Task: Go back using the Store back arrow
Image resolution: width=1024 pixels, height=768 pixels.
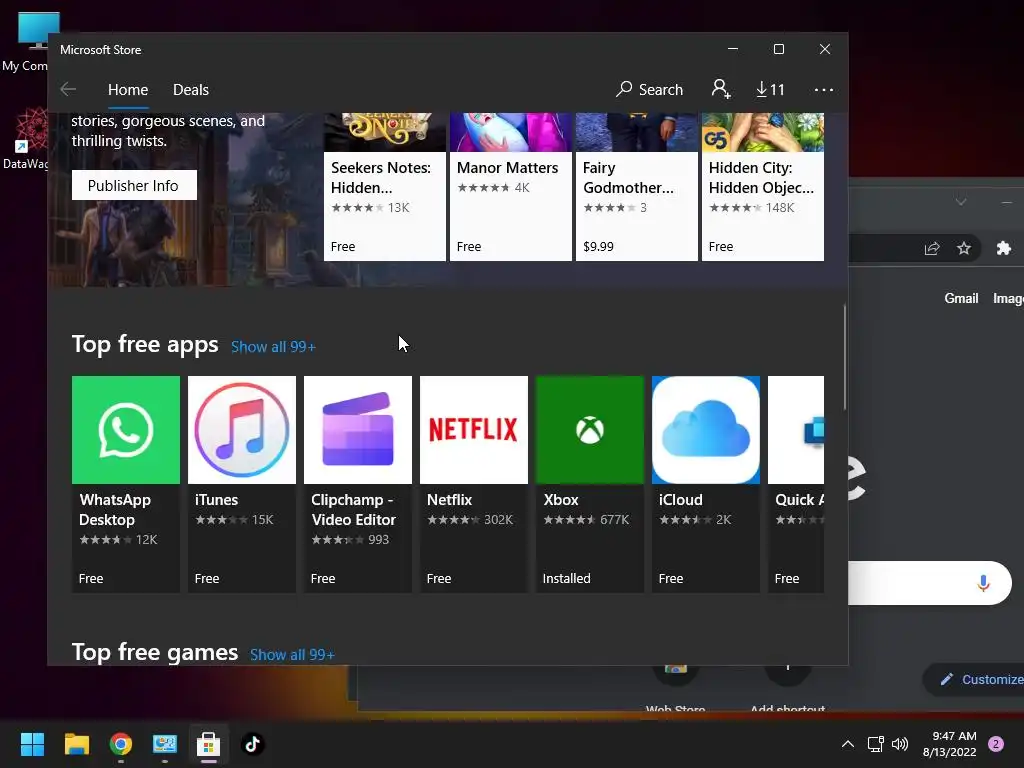Action: point(68,89)
